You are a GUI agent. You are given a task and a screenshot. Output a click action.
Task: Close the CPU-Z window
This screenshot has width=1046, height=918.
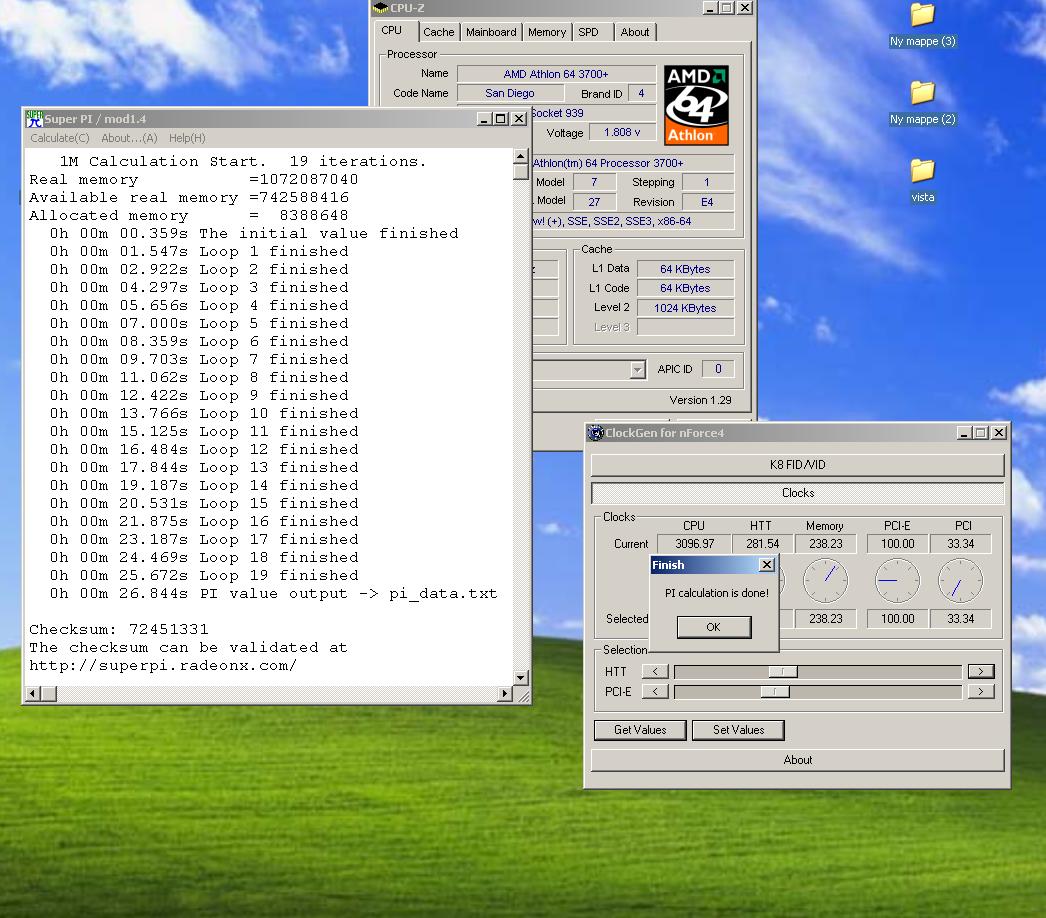click(x=745, y=8)
